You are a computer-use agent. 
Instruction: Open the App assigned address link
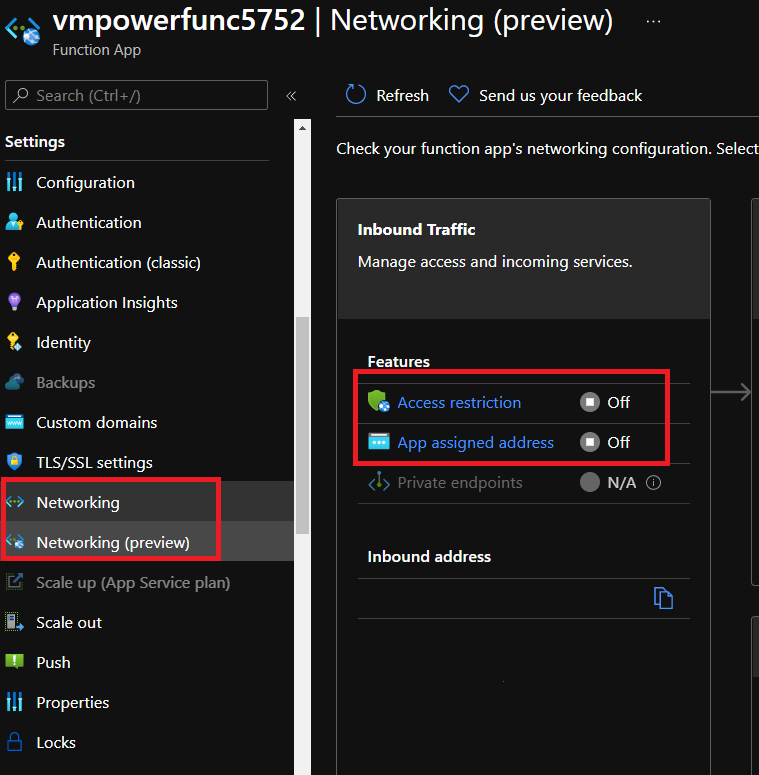point(475,443)
